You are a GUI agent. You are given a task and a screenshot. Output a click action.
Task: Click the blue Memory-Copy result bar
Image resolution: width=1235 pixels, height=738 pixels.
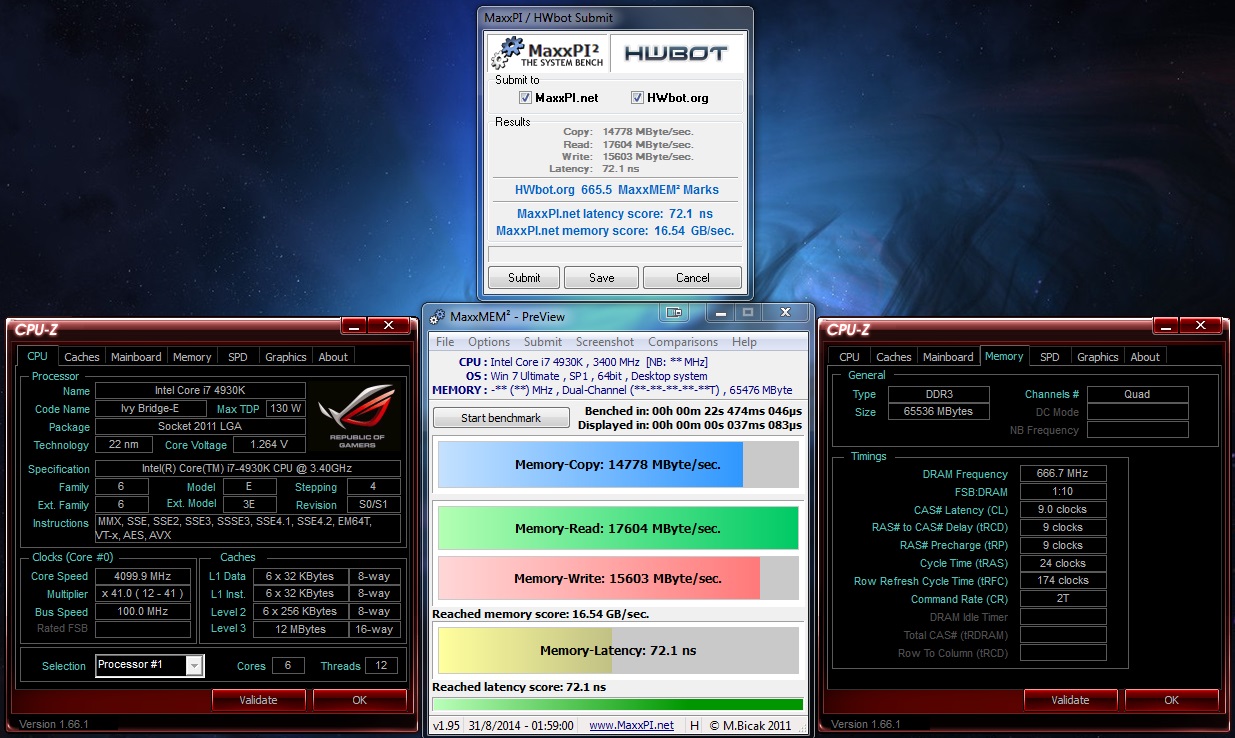618,465
